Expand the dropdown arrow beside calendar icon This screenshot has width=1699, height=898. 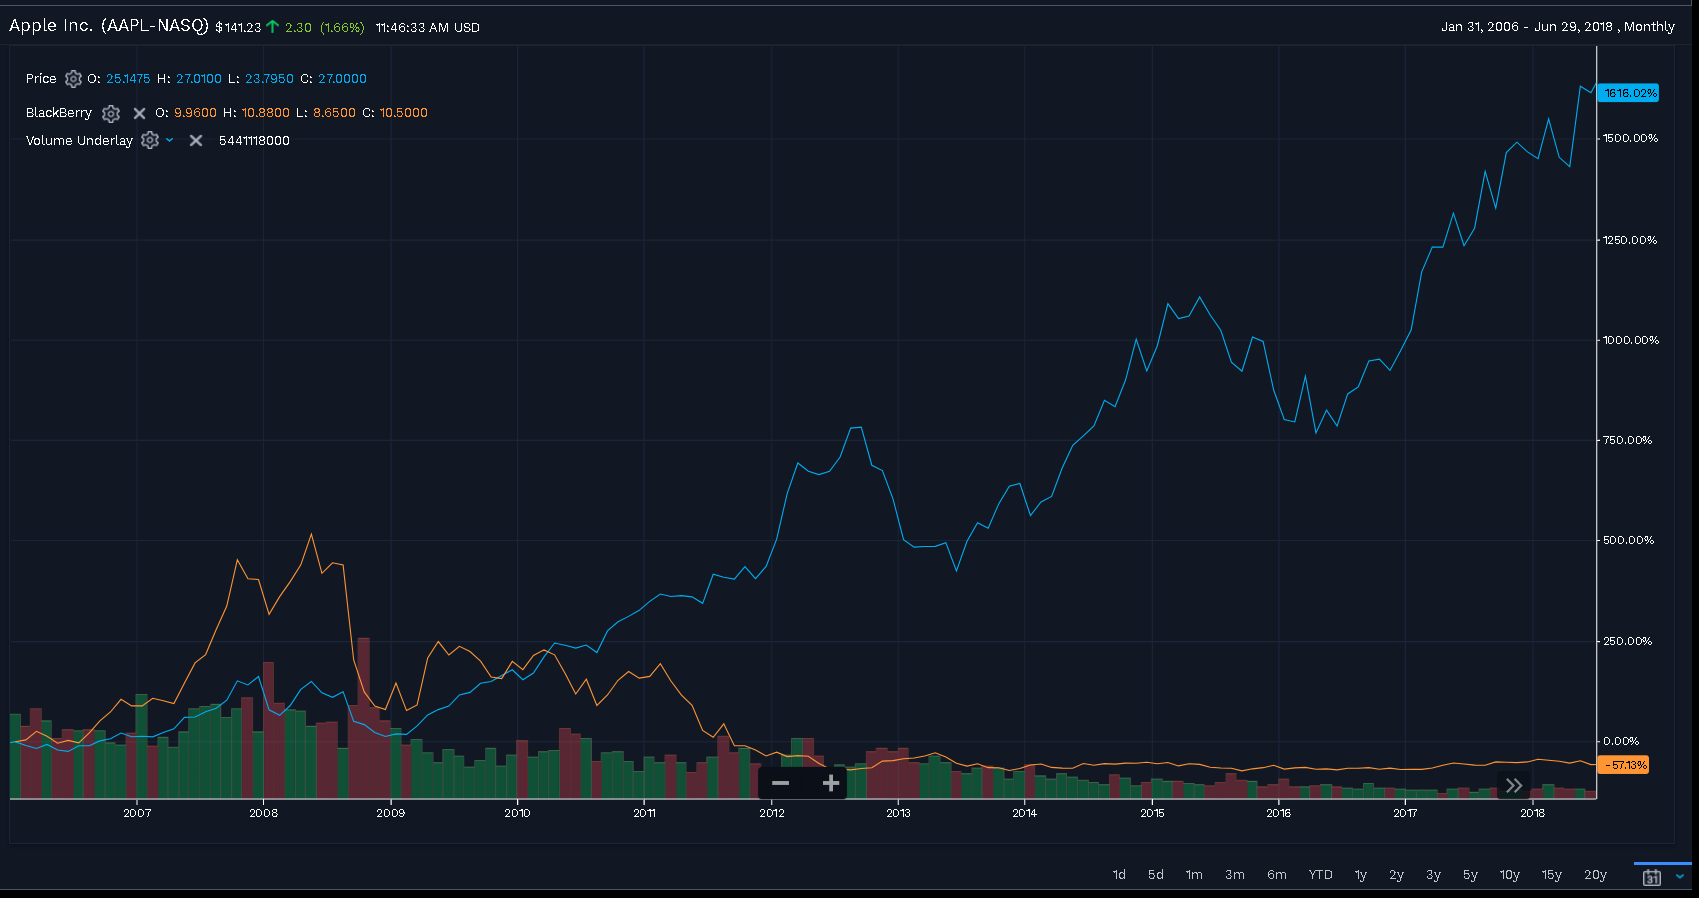(x=1680, y=877)
